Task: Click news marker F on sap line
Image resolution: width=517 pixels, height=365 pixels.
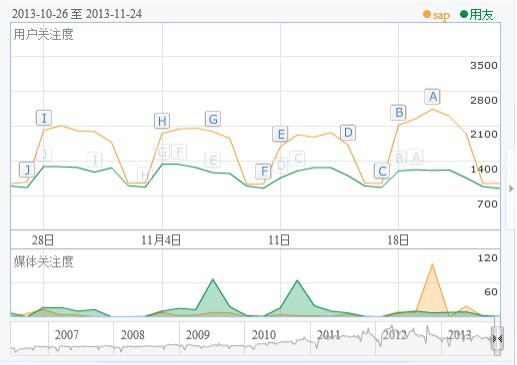Action: [263, 171]
